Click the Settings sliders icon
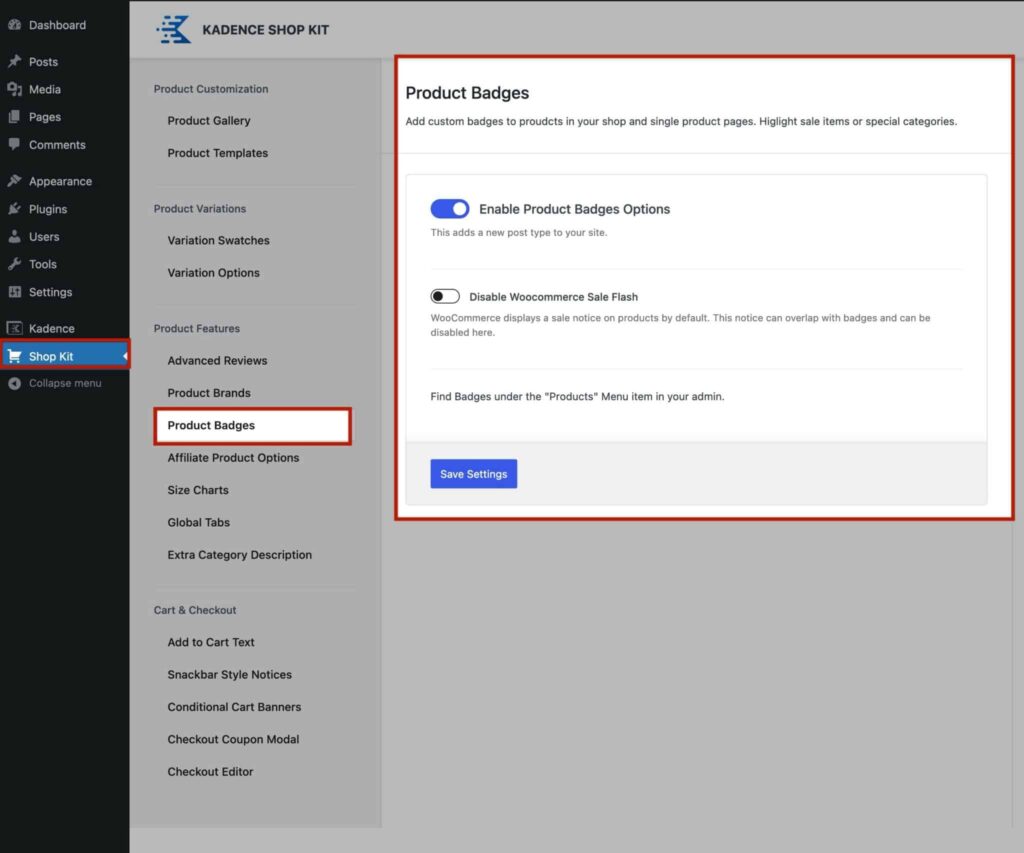Screen dimensions: 1024x853 (x=14, y=292)
